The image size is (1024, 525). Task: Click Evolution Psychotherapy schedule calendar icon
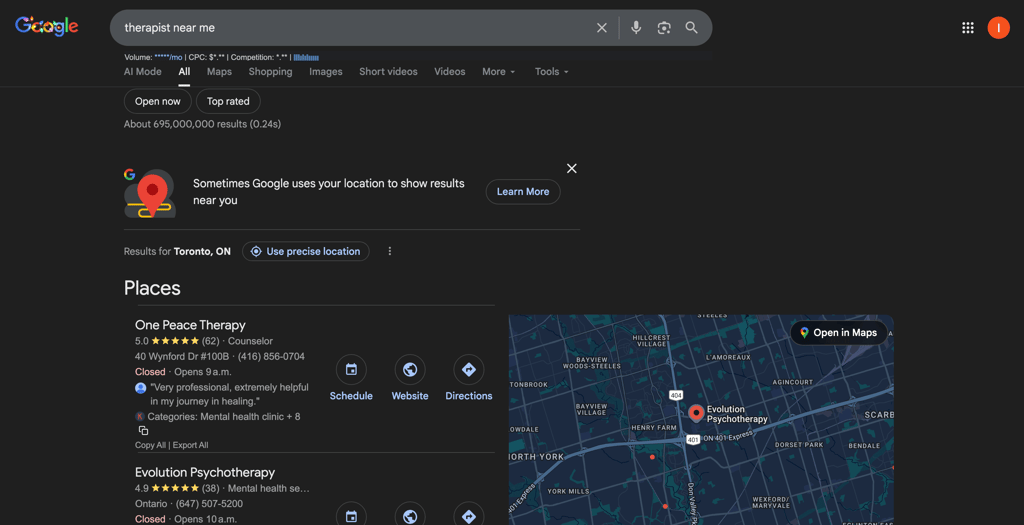coord(351,516)
